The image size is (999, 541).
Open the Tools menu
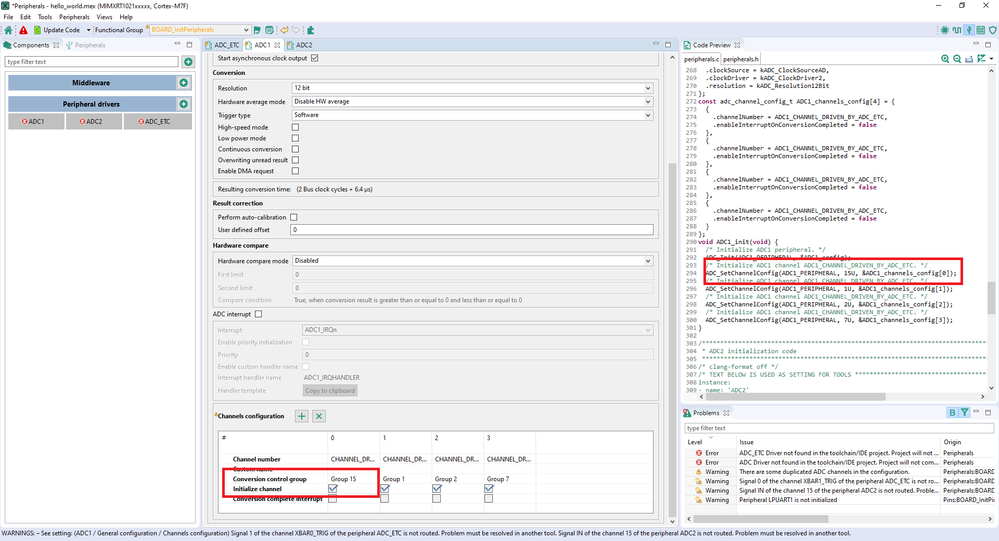coord(45,17)
